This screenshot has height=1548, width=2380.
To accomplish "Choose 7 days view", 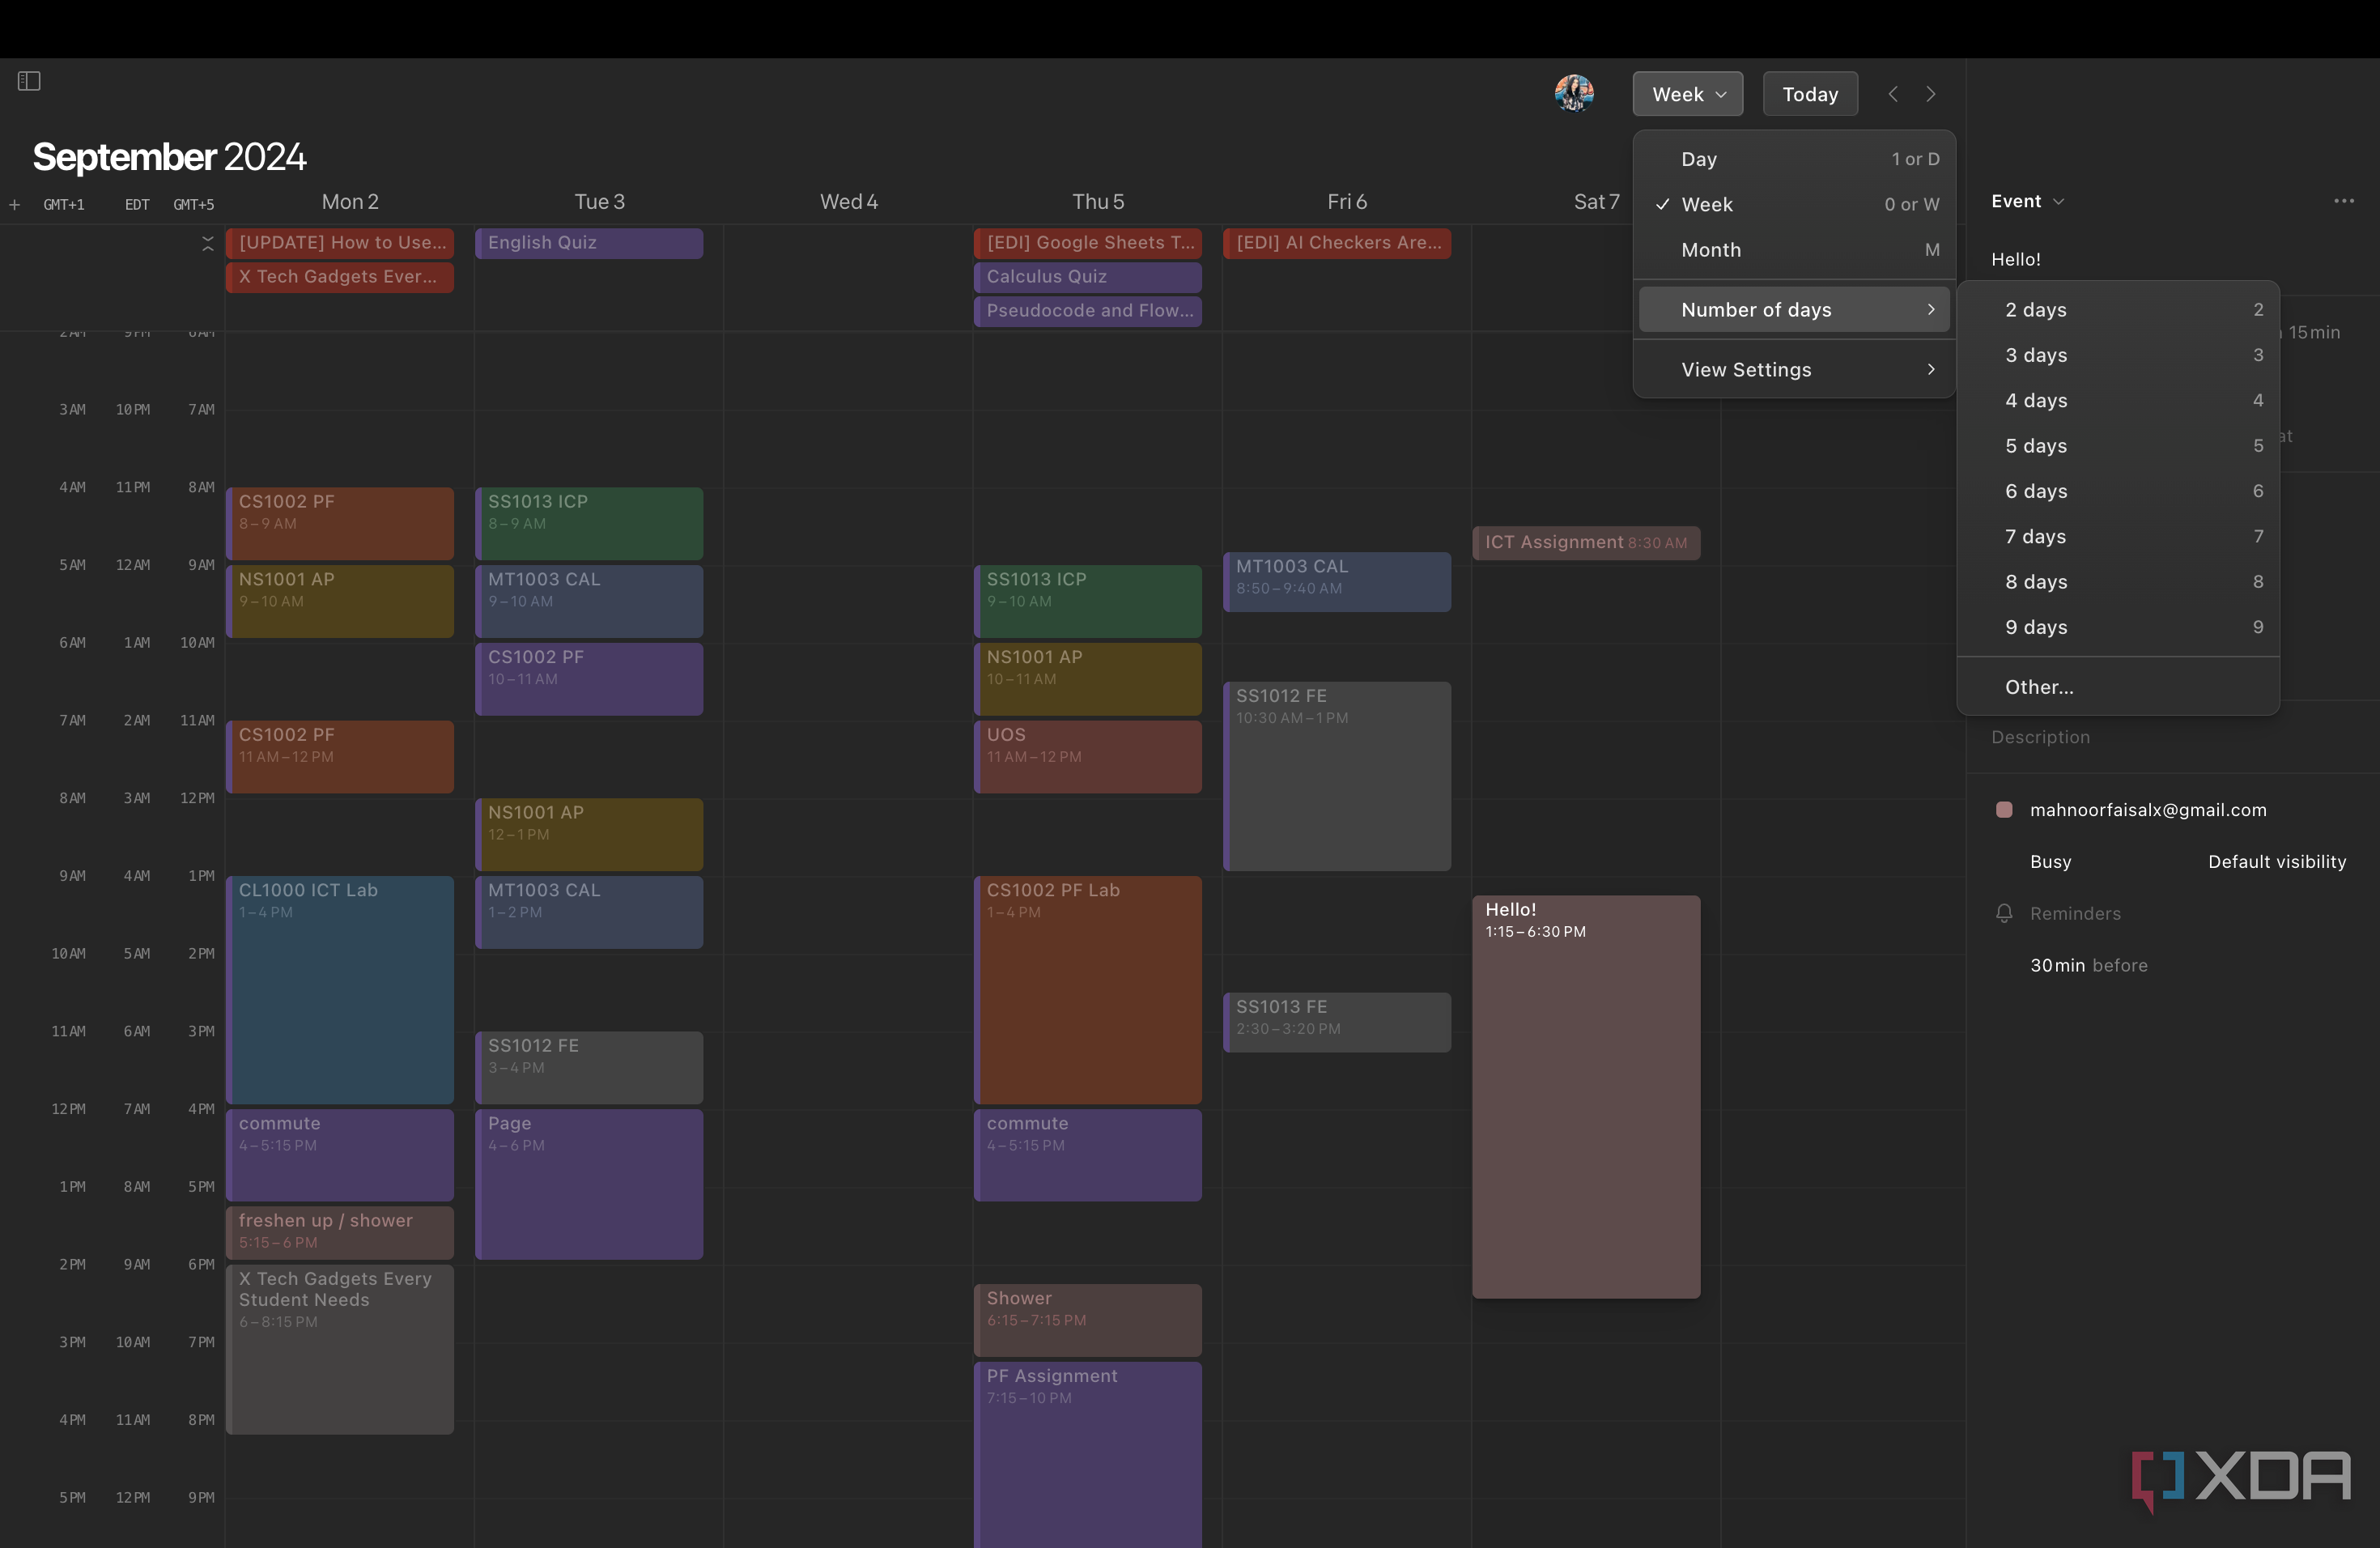I will click(2118, 536).
